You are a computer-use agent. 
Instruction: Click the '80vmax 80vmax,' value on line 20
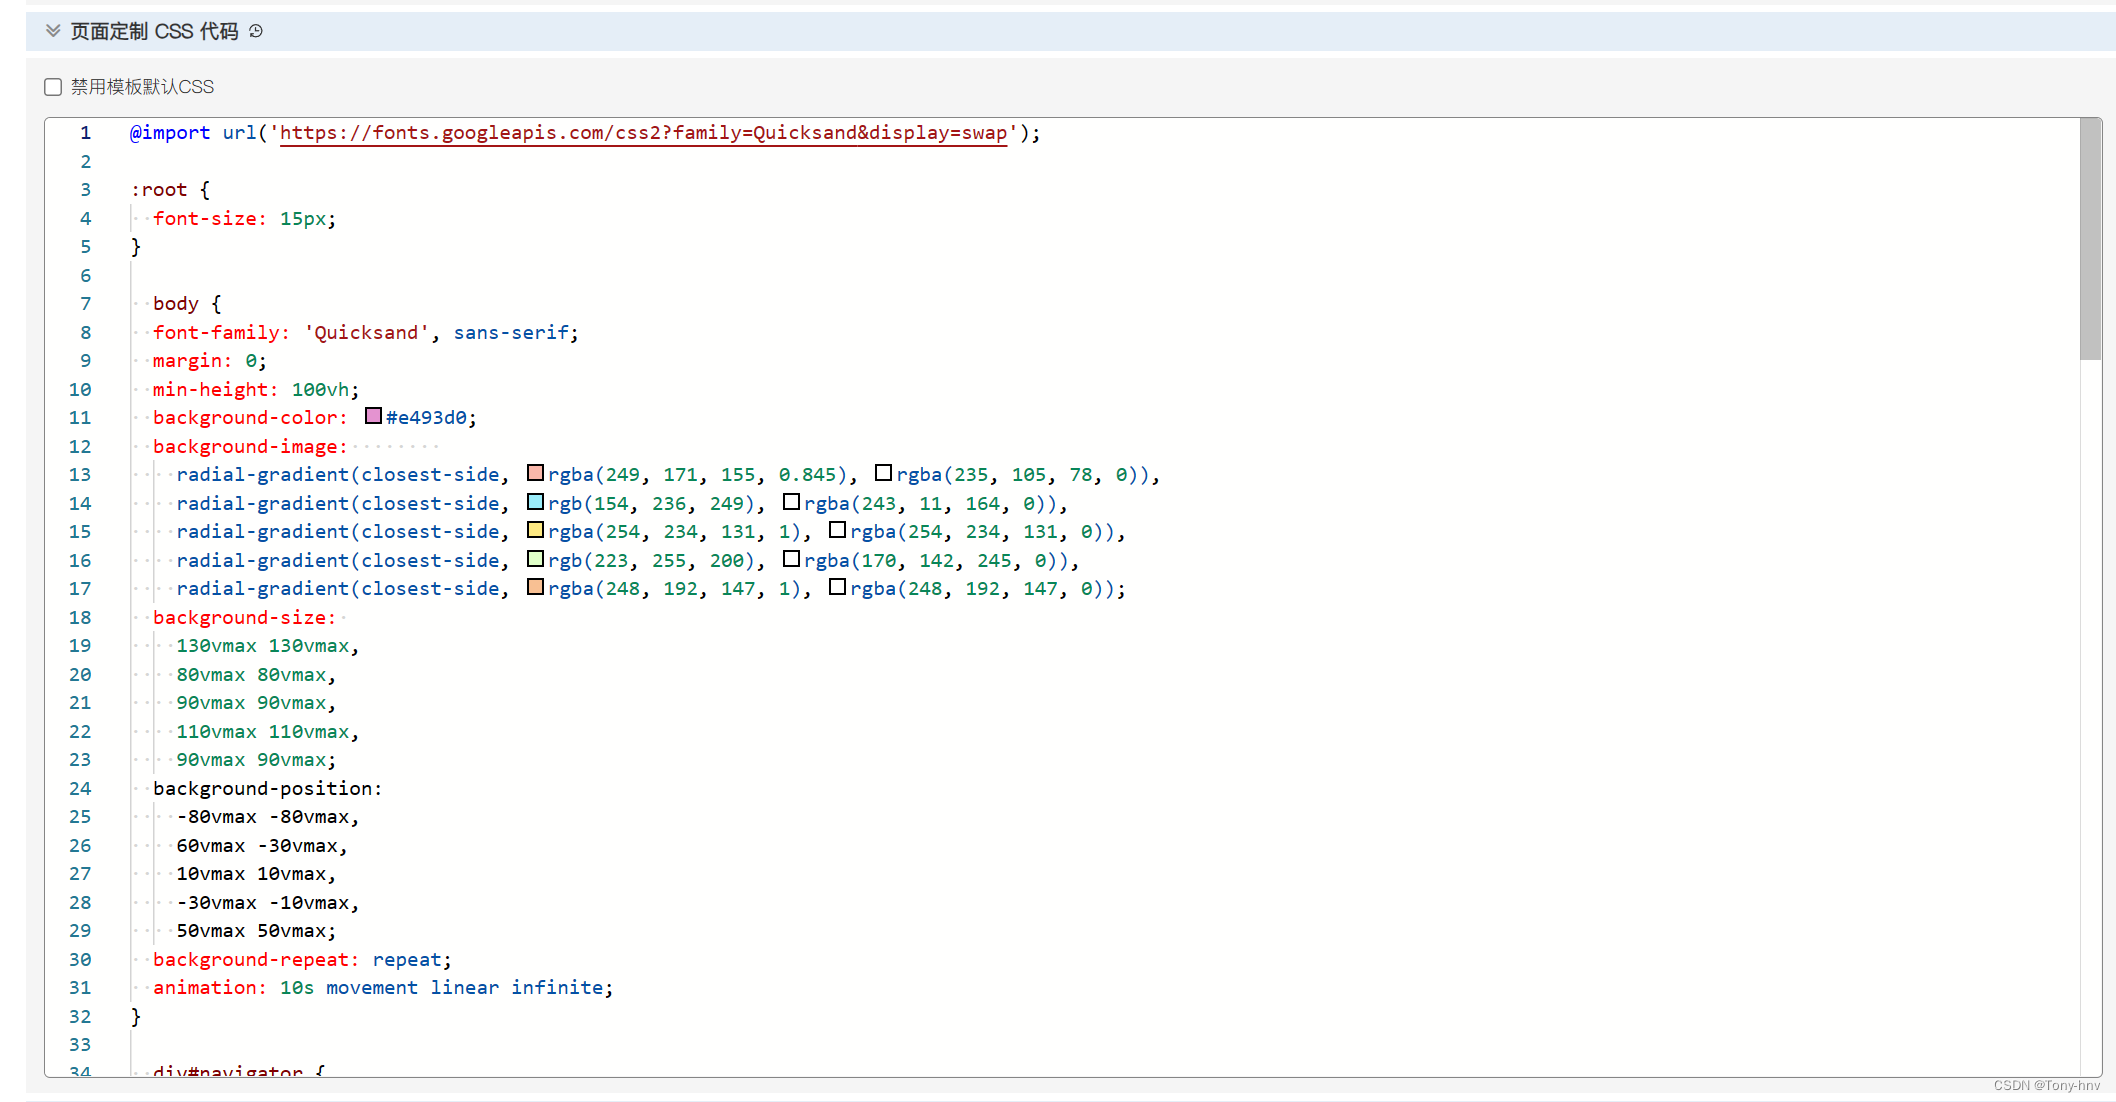click(x=256, y=675)
